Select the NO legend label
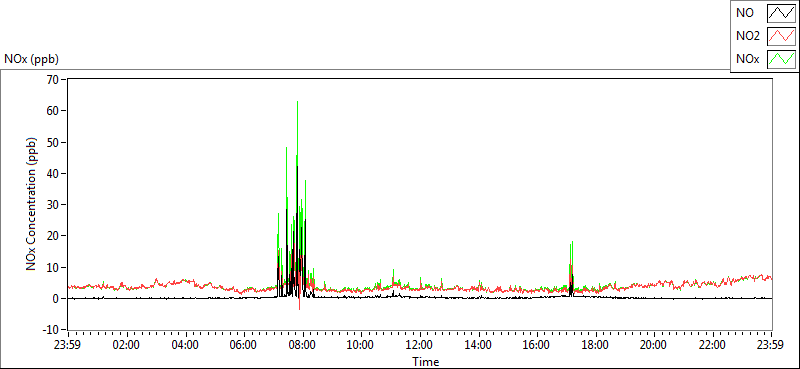Screen dimensions: 800x369 (745, 13)
